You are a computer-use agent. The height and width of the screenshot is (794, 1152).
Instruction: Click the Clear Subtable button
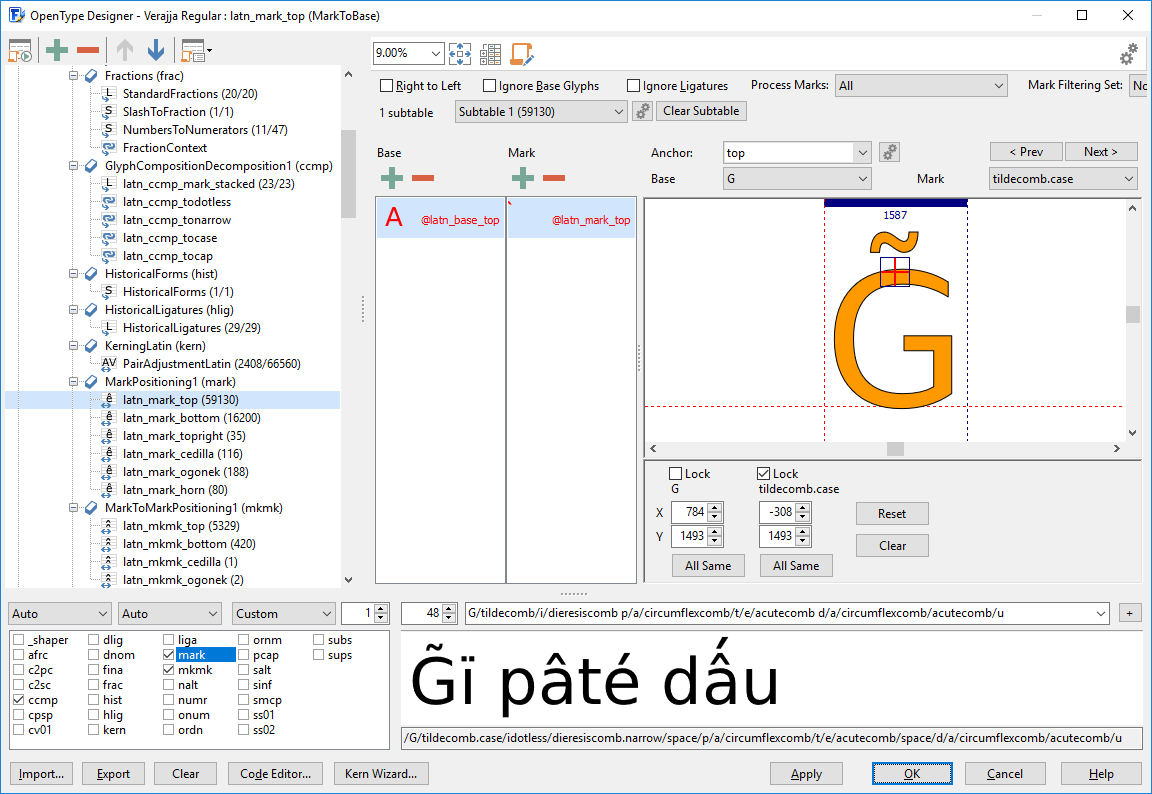coord(701,111)
